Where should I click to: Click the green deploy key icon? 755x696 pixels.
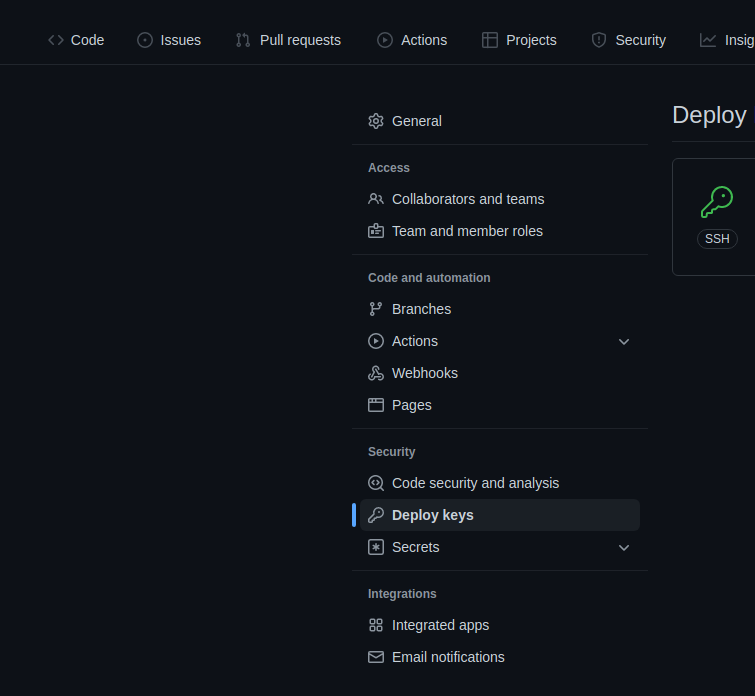coord(716,202)
